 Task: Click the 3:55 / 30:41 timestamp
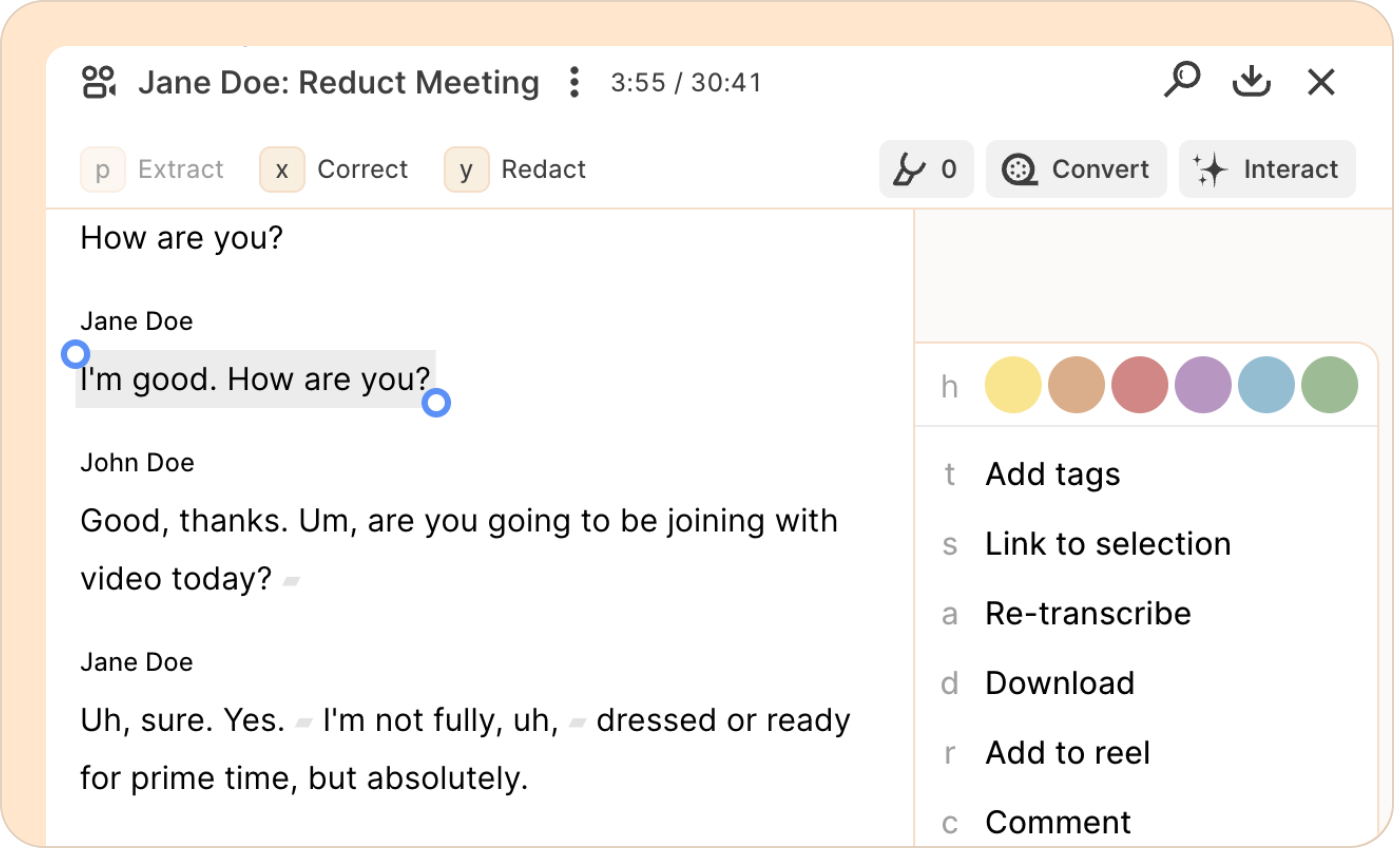click(686, 82)
